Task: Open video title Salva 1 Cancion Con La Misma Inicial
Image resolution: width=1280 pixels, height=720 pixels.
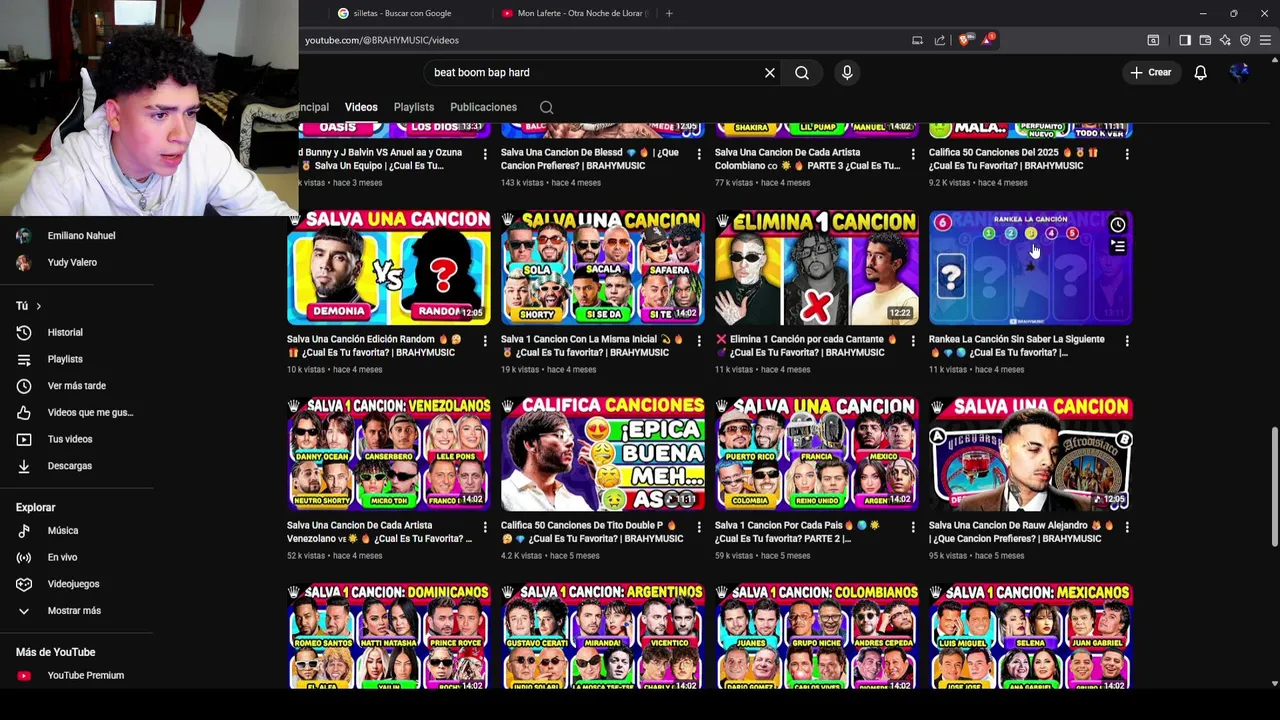Action: click(x=592, y=346)
